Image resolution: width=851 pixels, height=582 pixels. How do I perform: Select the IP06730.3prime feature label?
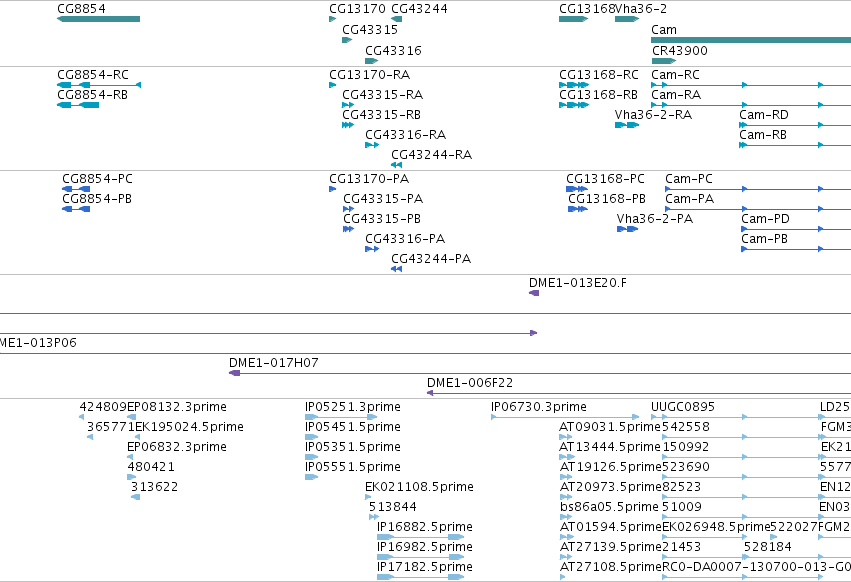click(539, 407)
